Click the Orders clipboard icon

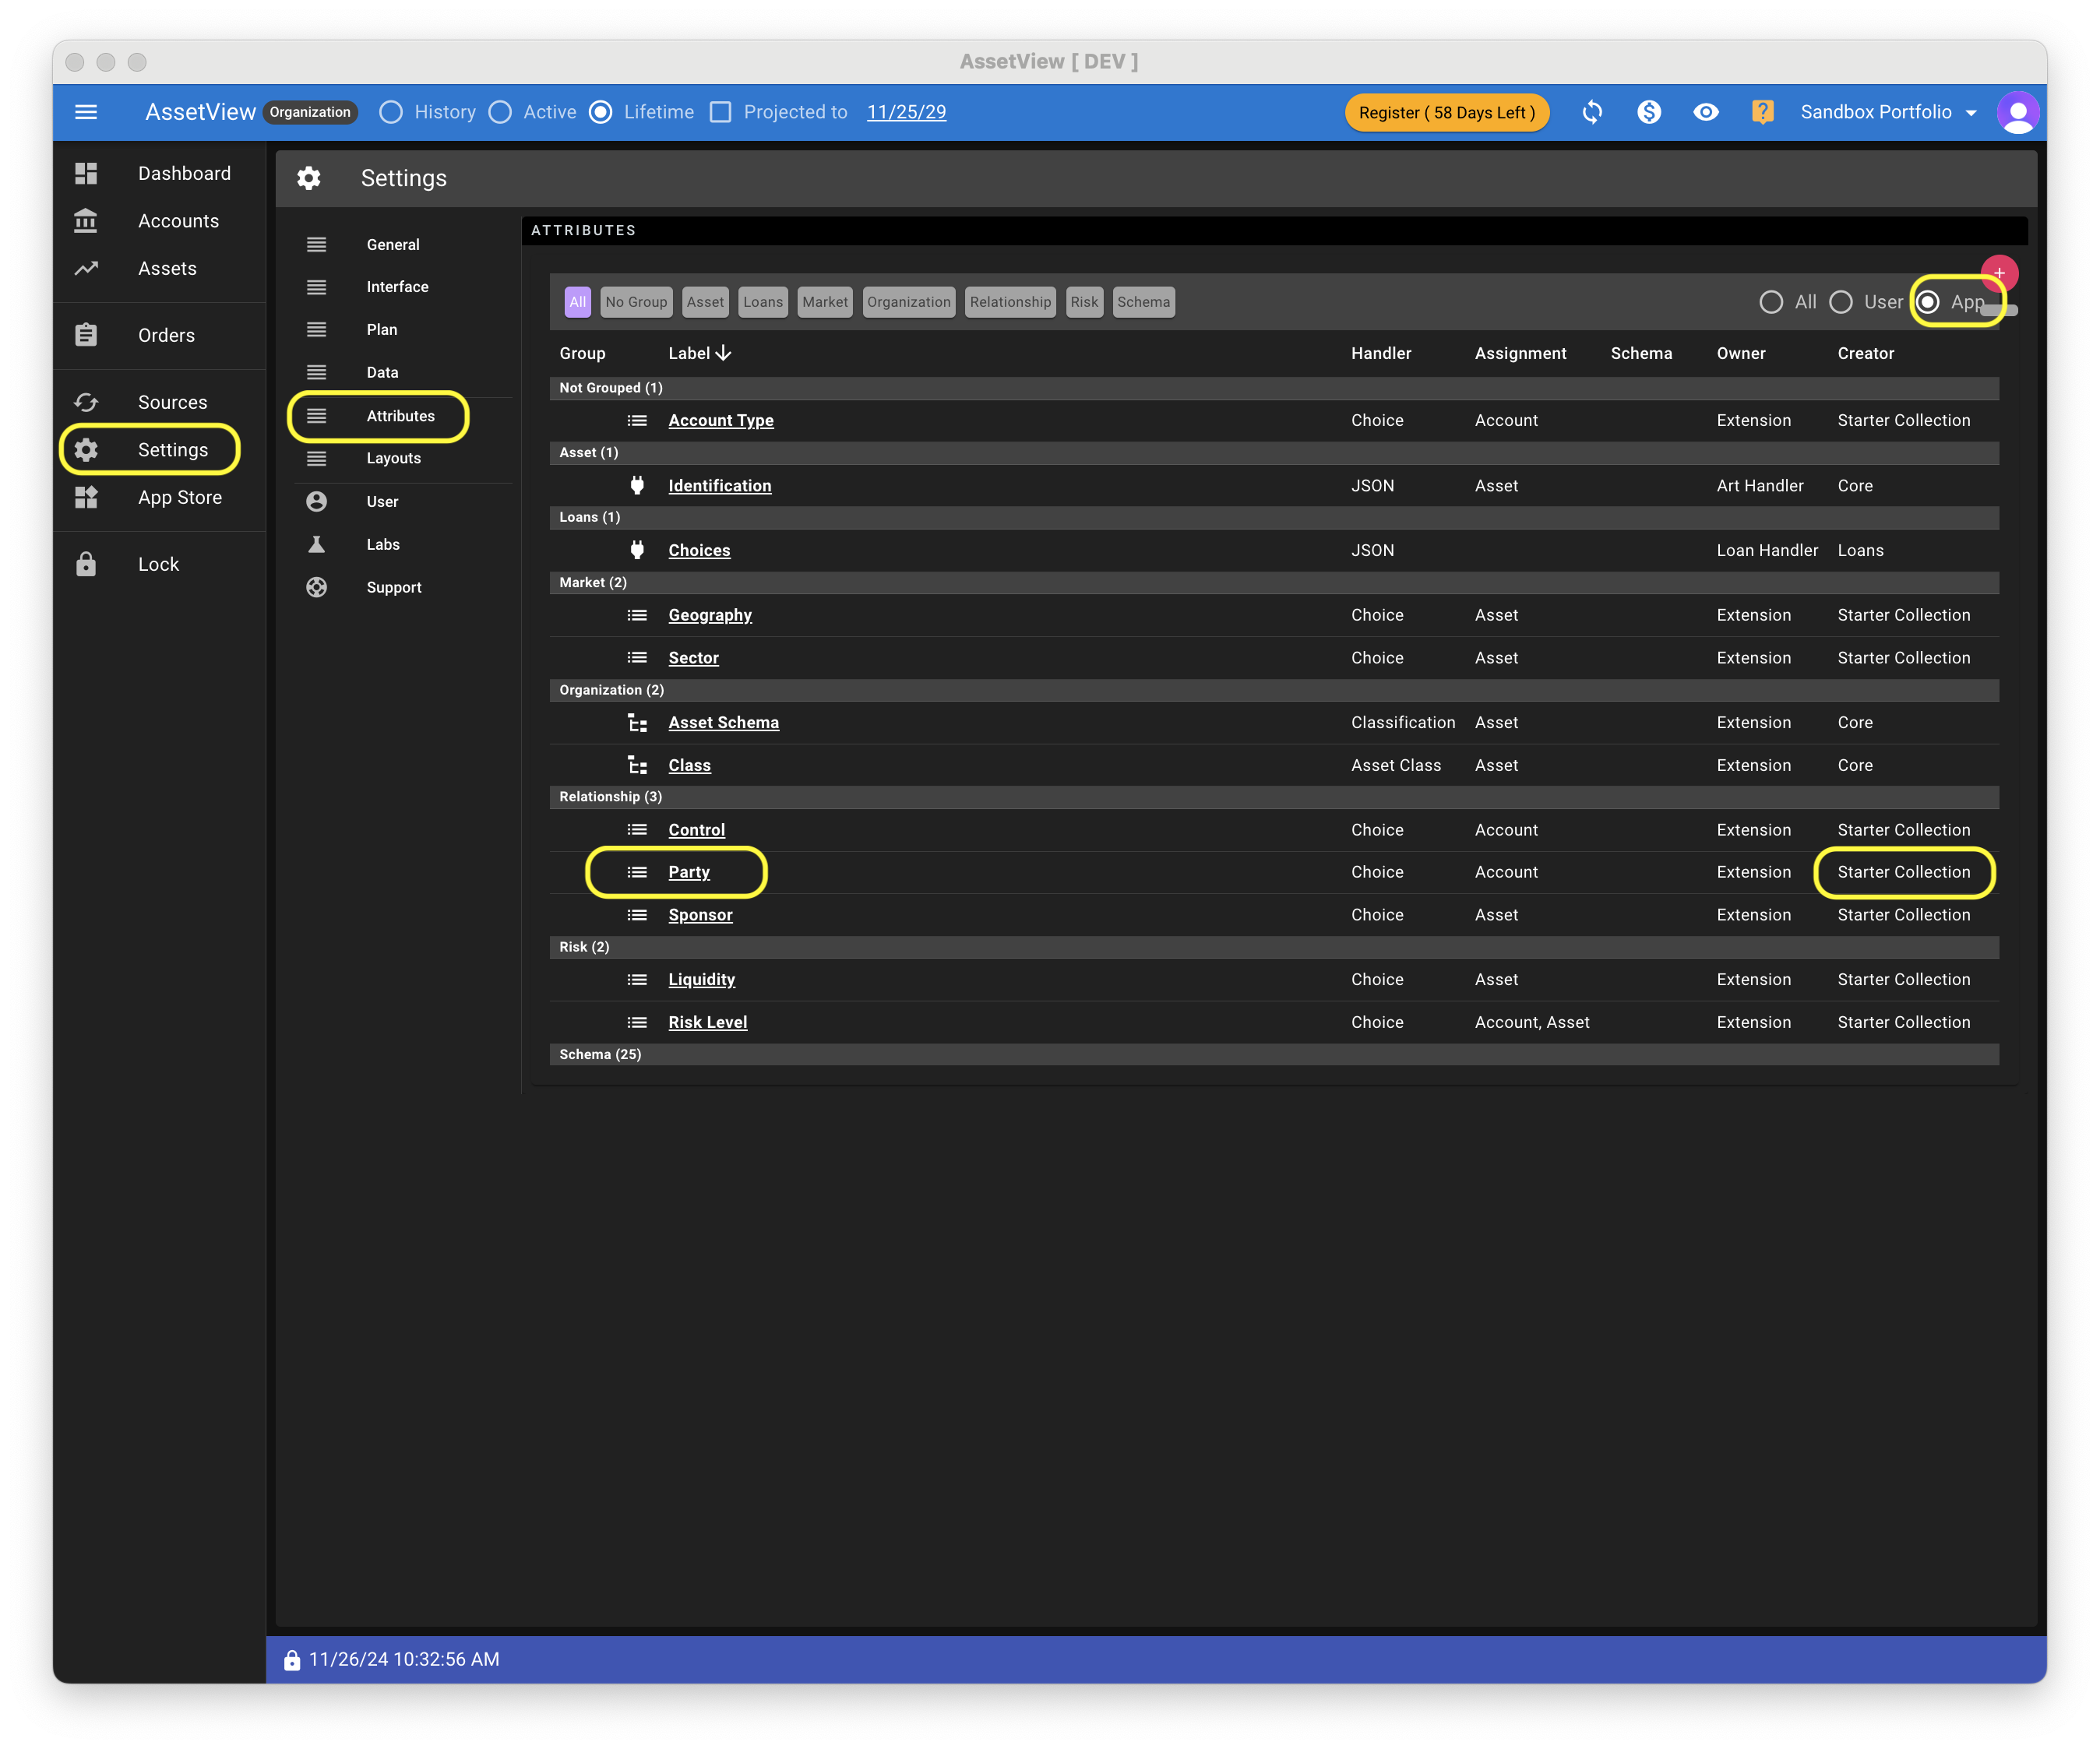pyautogui.click(x=86, y=335)
